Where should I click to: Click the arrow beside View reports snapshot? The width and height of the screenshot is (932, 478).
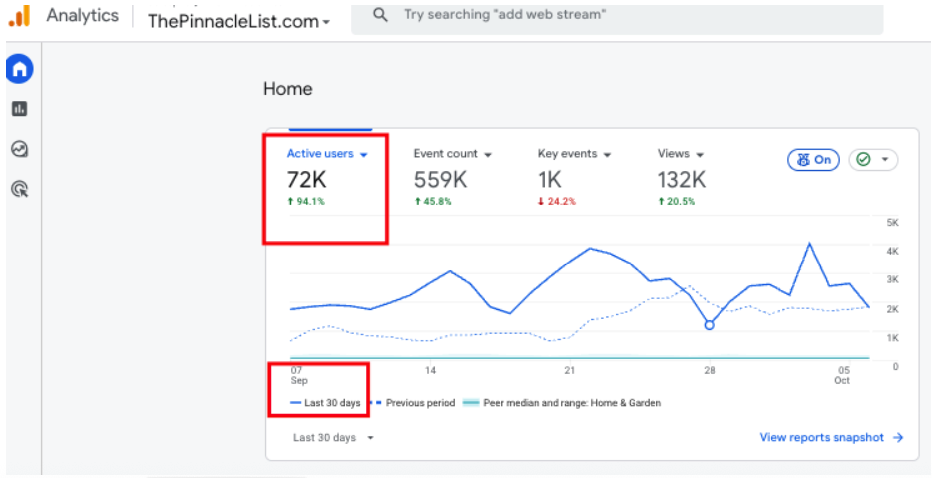pyautogui.click(x=898, y=437)
